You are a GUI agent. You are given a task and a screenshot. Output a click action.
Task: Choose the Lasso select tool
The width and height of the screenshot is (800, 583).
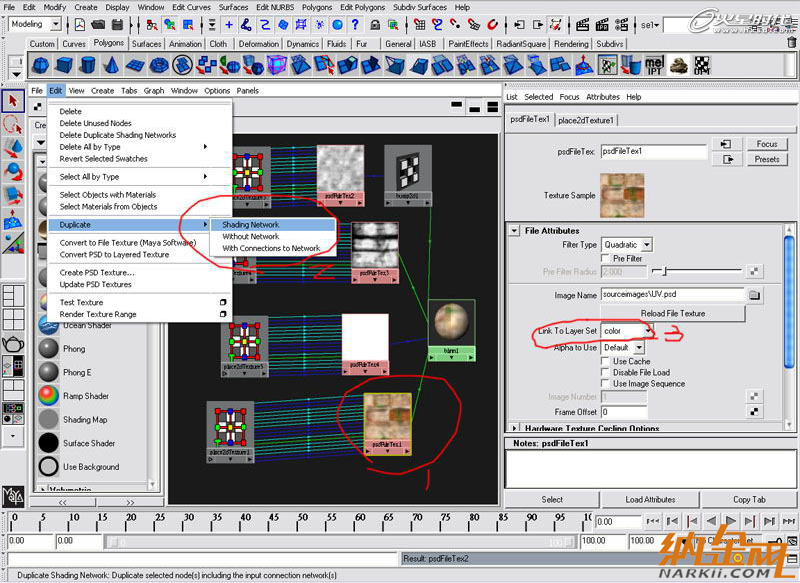point(13,125)
